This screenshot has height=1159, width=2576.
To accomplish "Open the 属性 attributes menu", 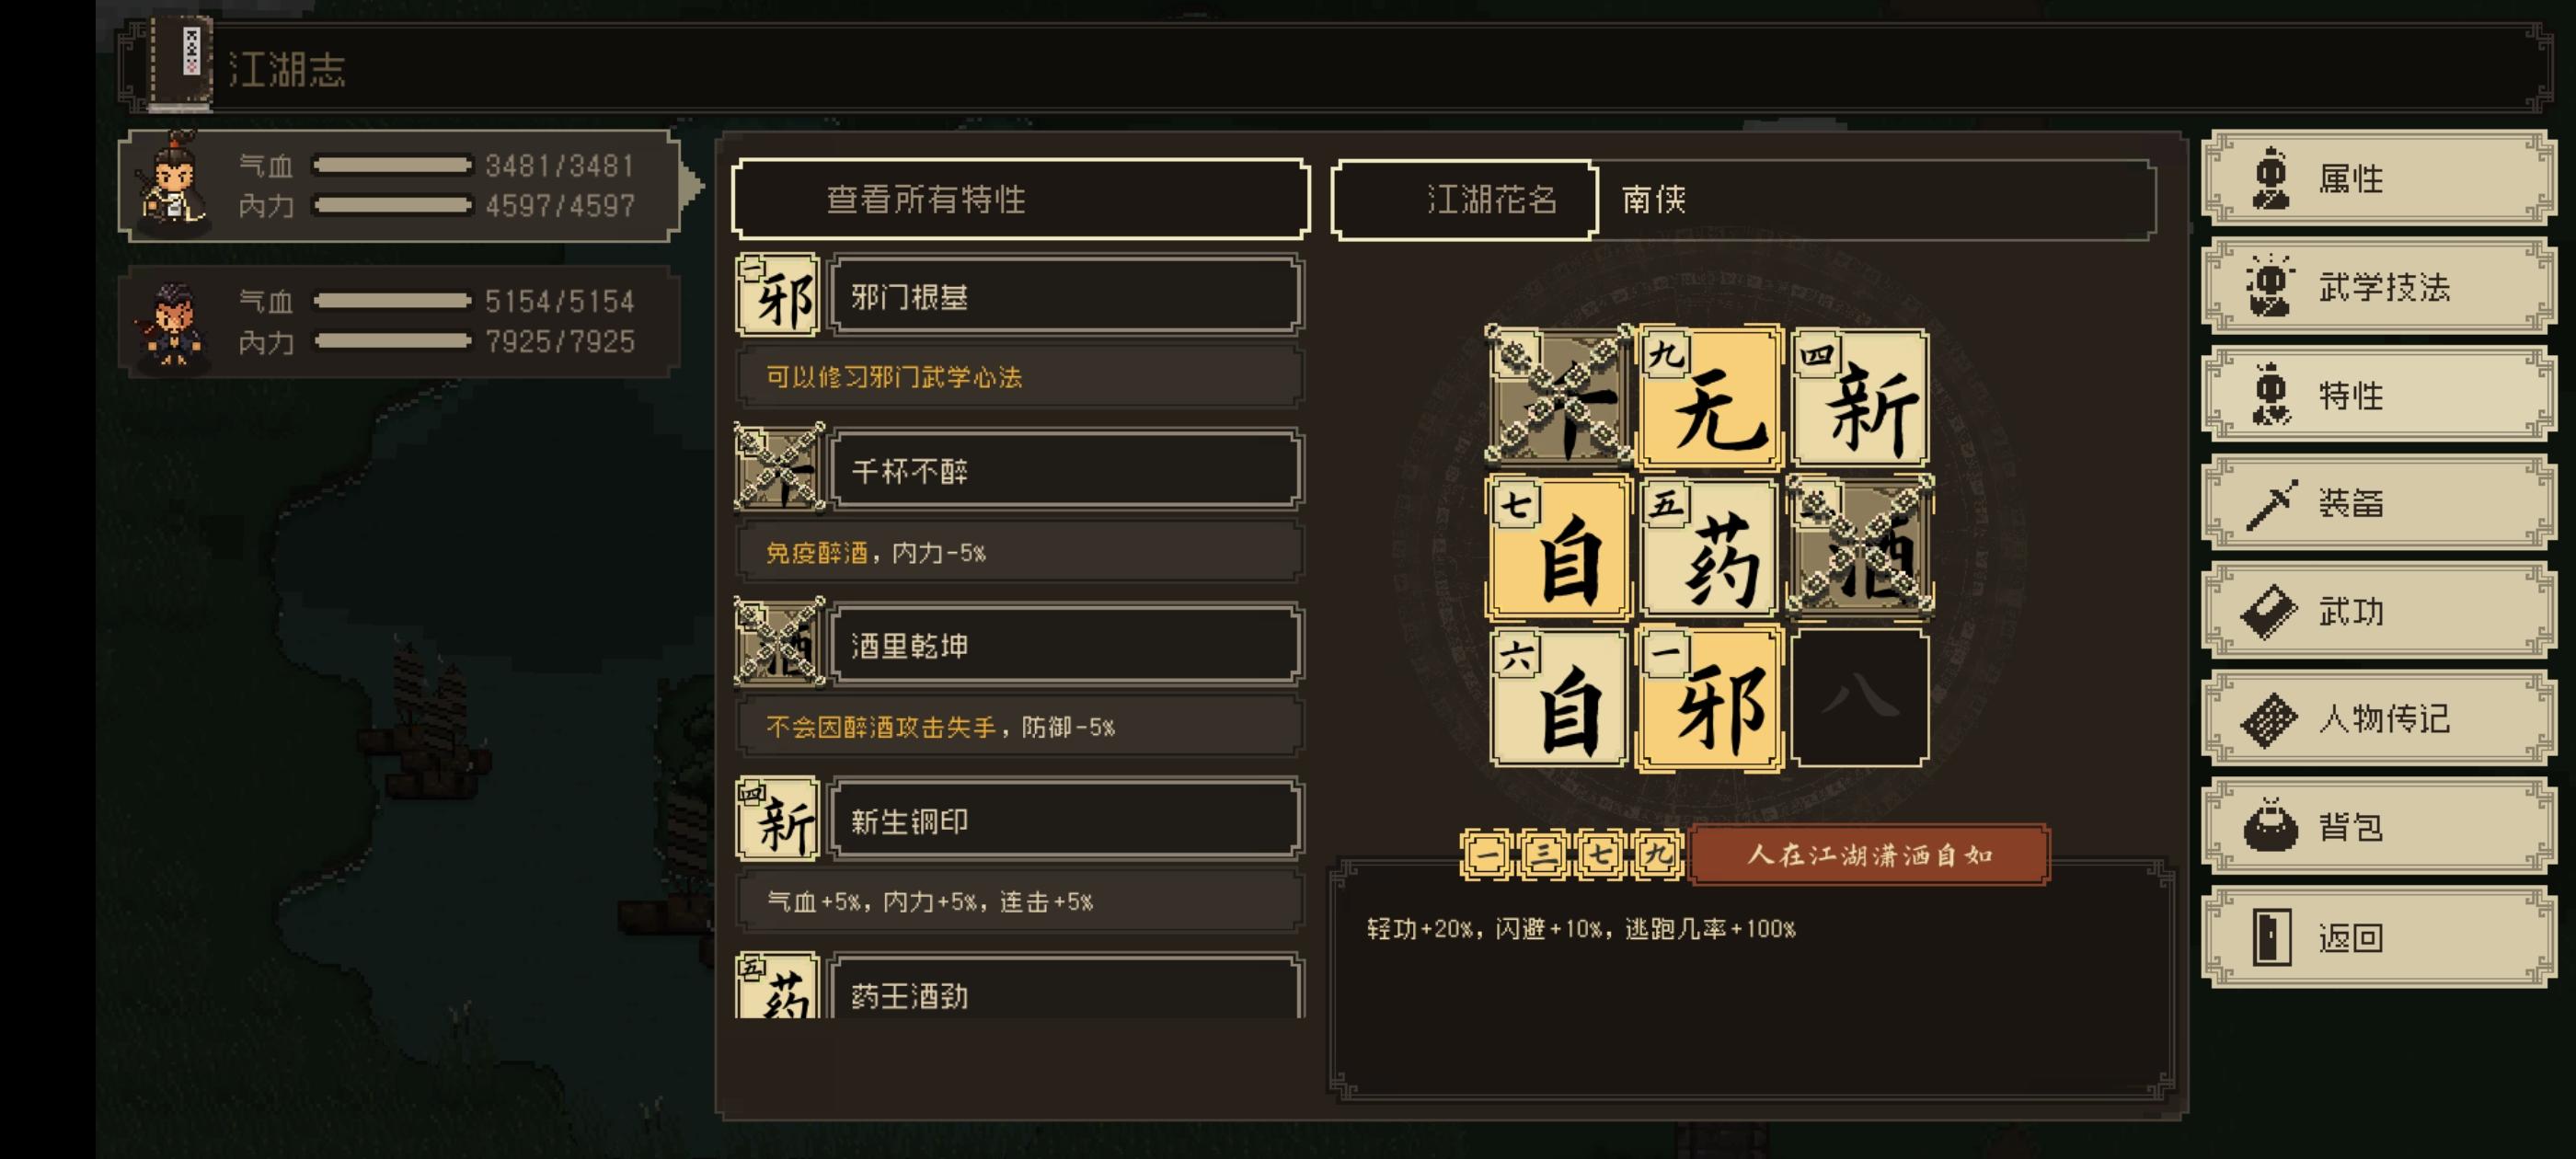I will [x=2378, y=178].
